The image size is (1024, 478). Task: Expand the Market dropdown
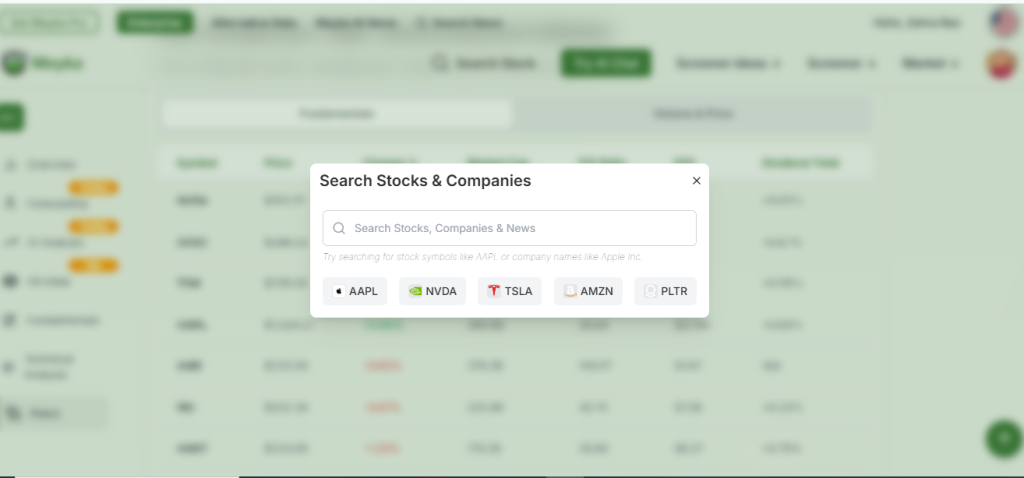click(930, 63)
